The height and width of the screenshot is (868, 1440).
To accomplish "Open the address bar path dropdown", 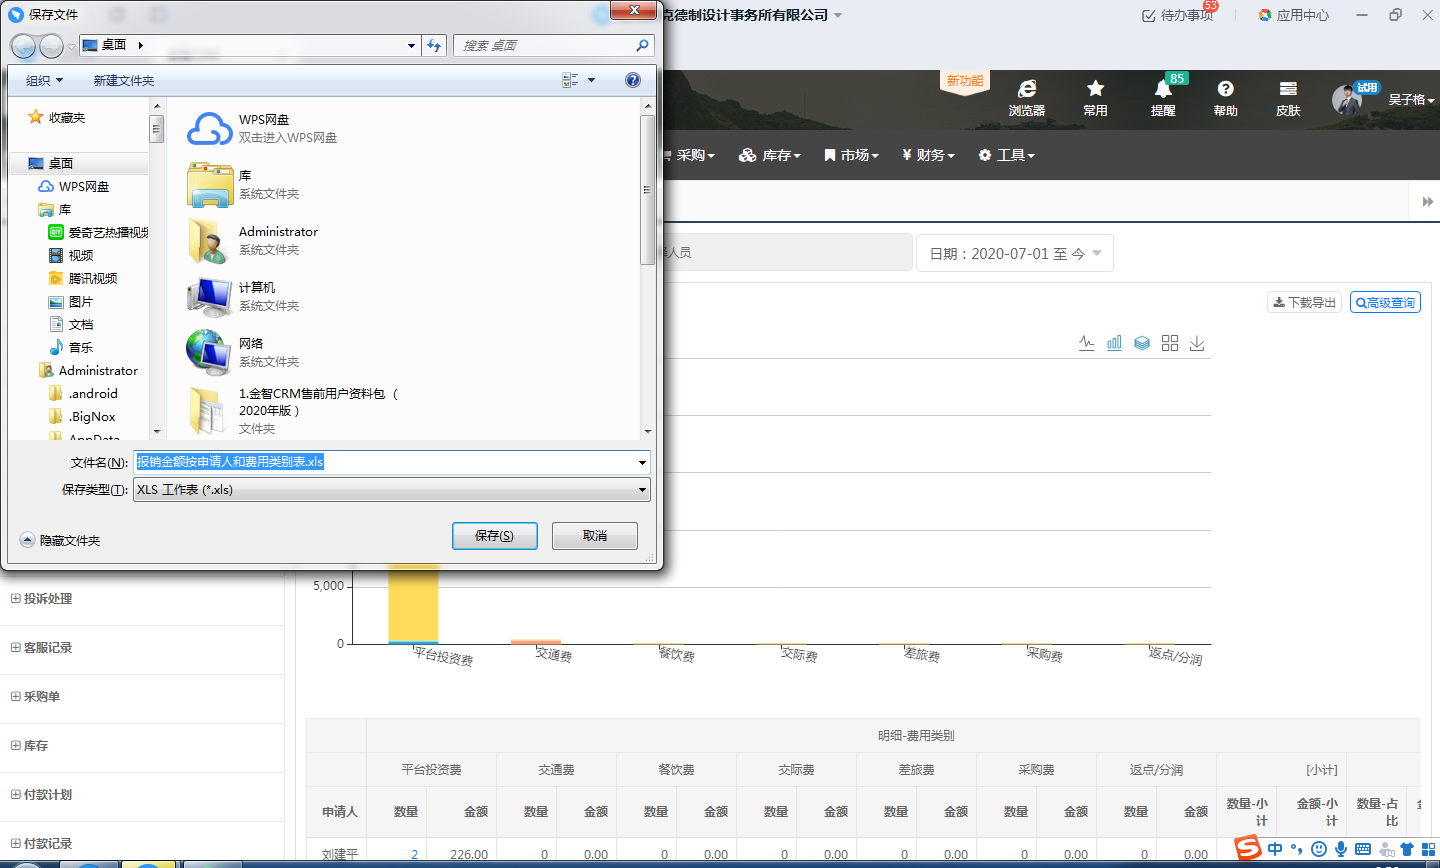I will click(x=411, y=45).
